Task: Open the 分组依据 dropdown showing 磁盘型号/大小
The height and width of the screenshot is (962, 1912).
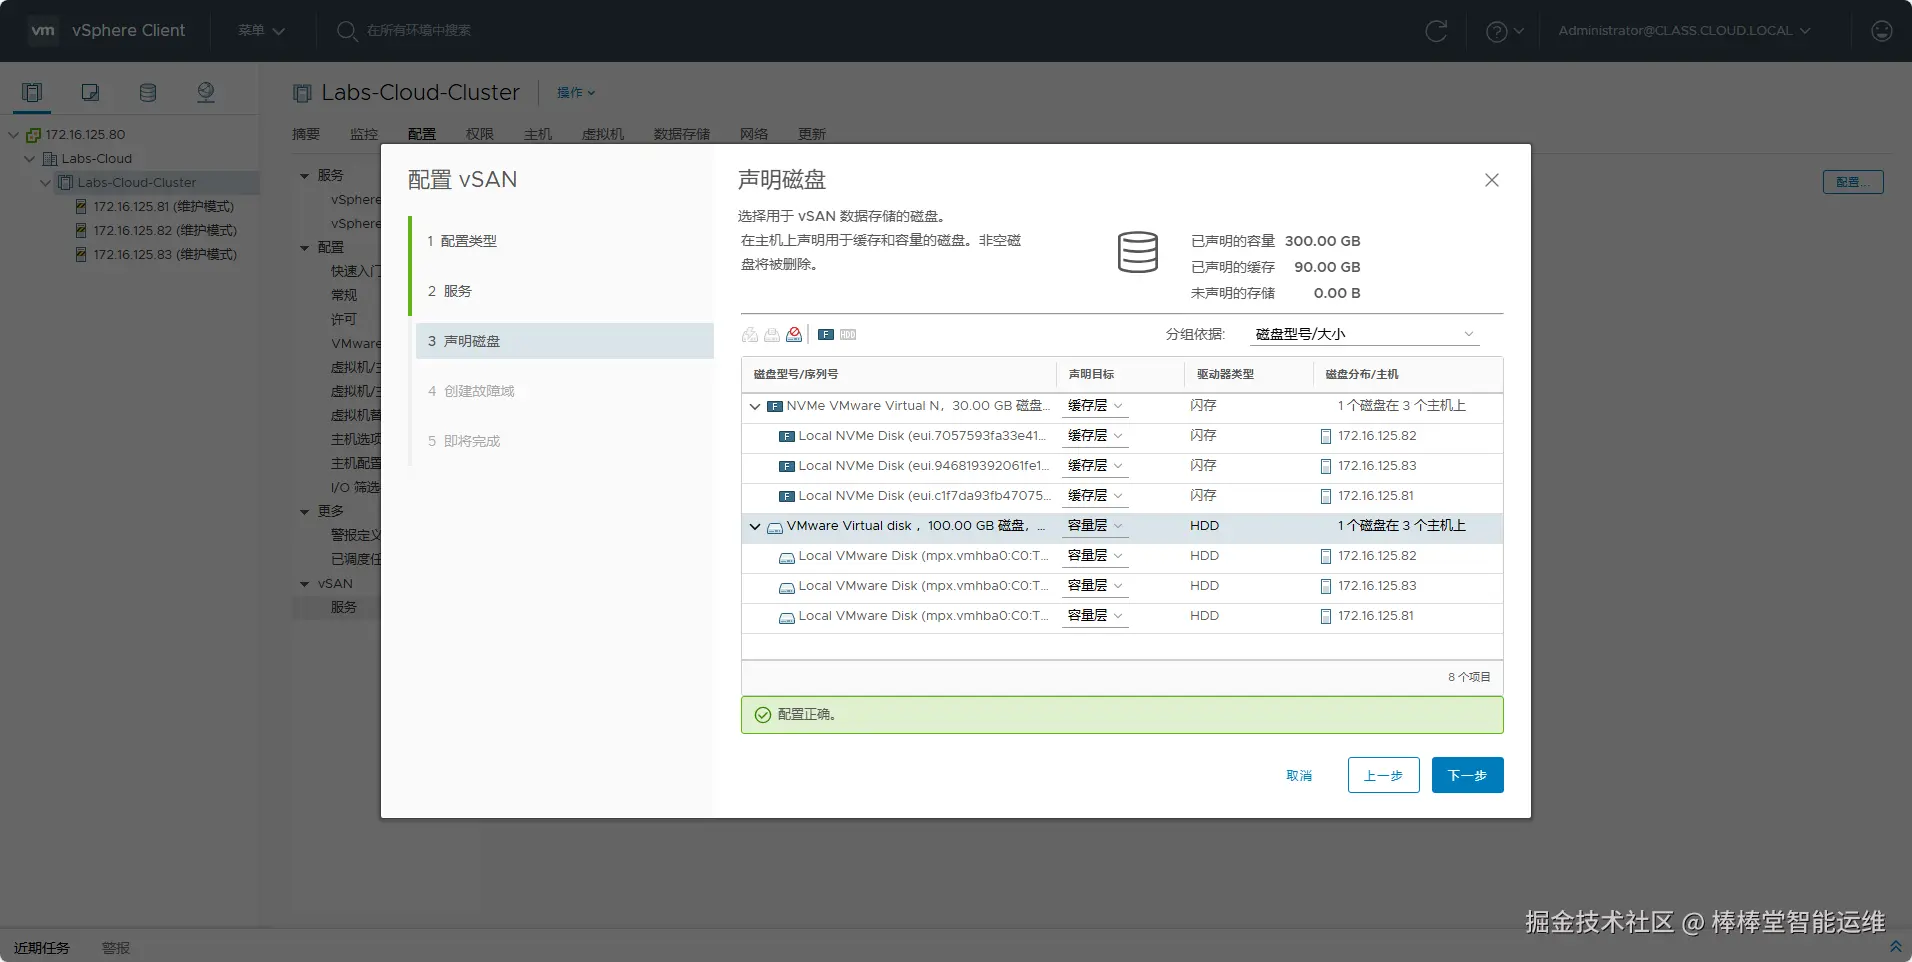Action: (1364, 334)
